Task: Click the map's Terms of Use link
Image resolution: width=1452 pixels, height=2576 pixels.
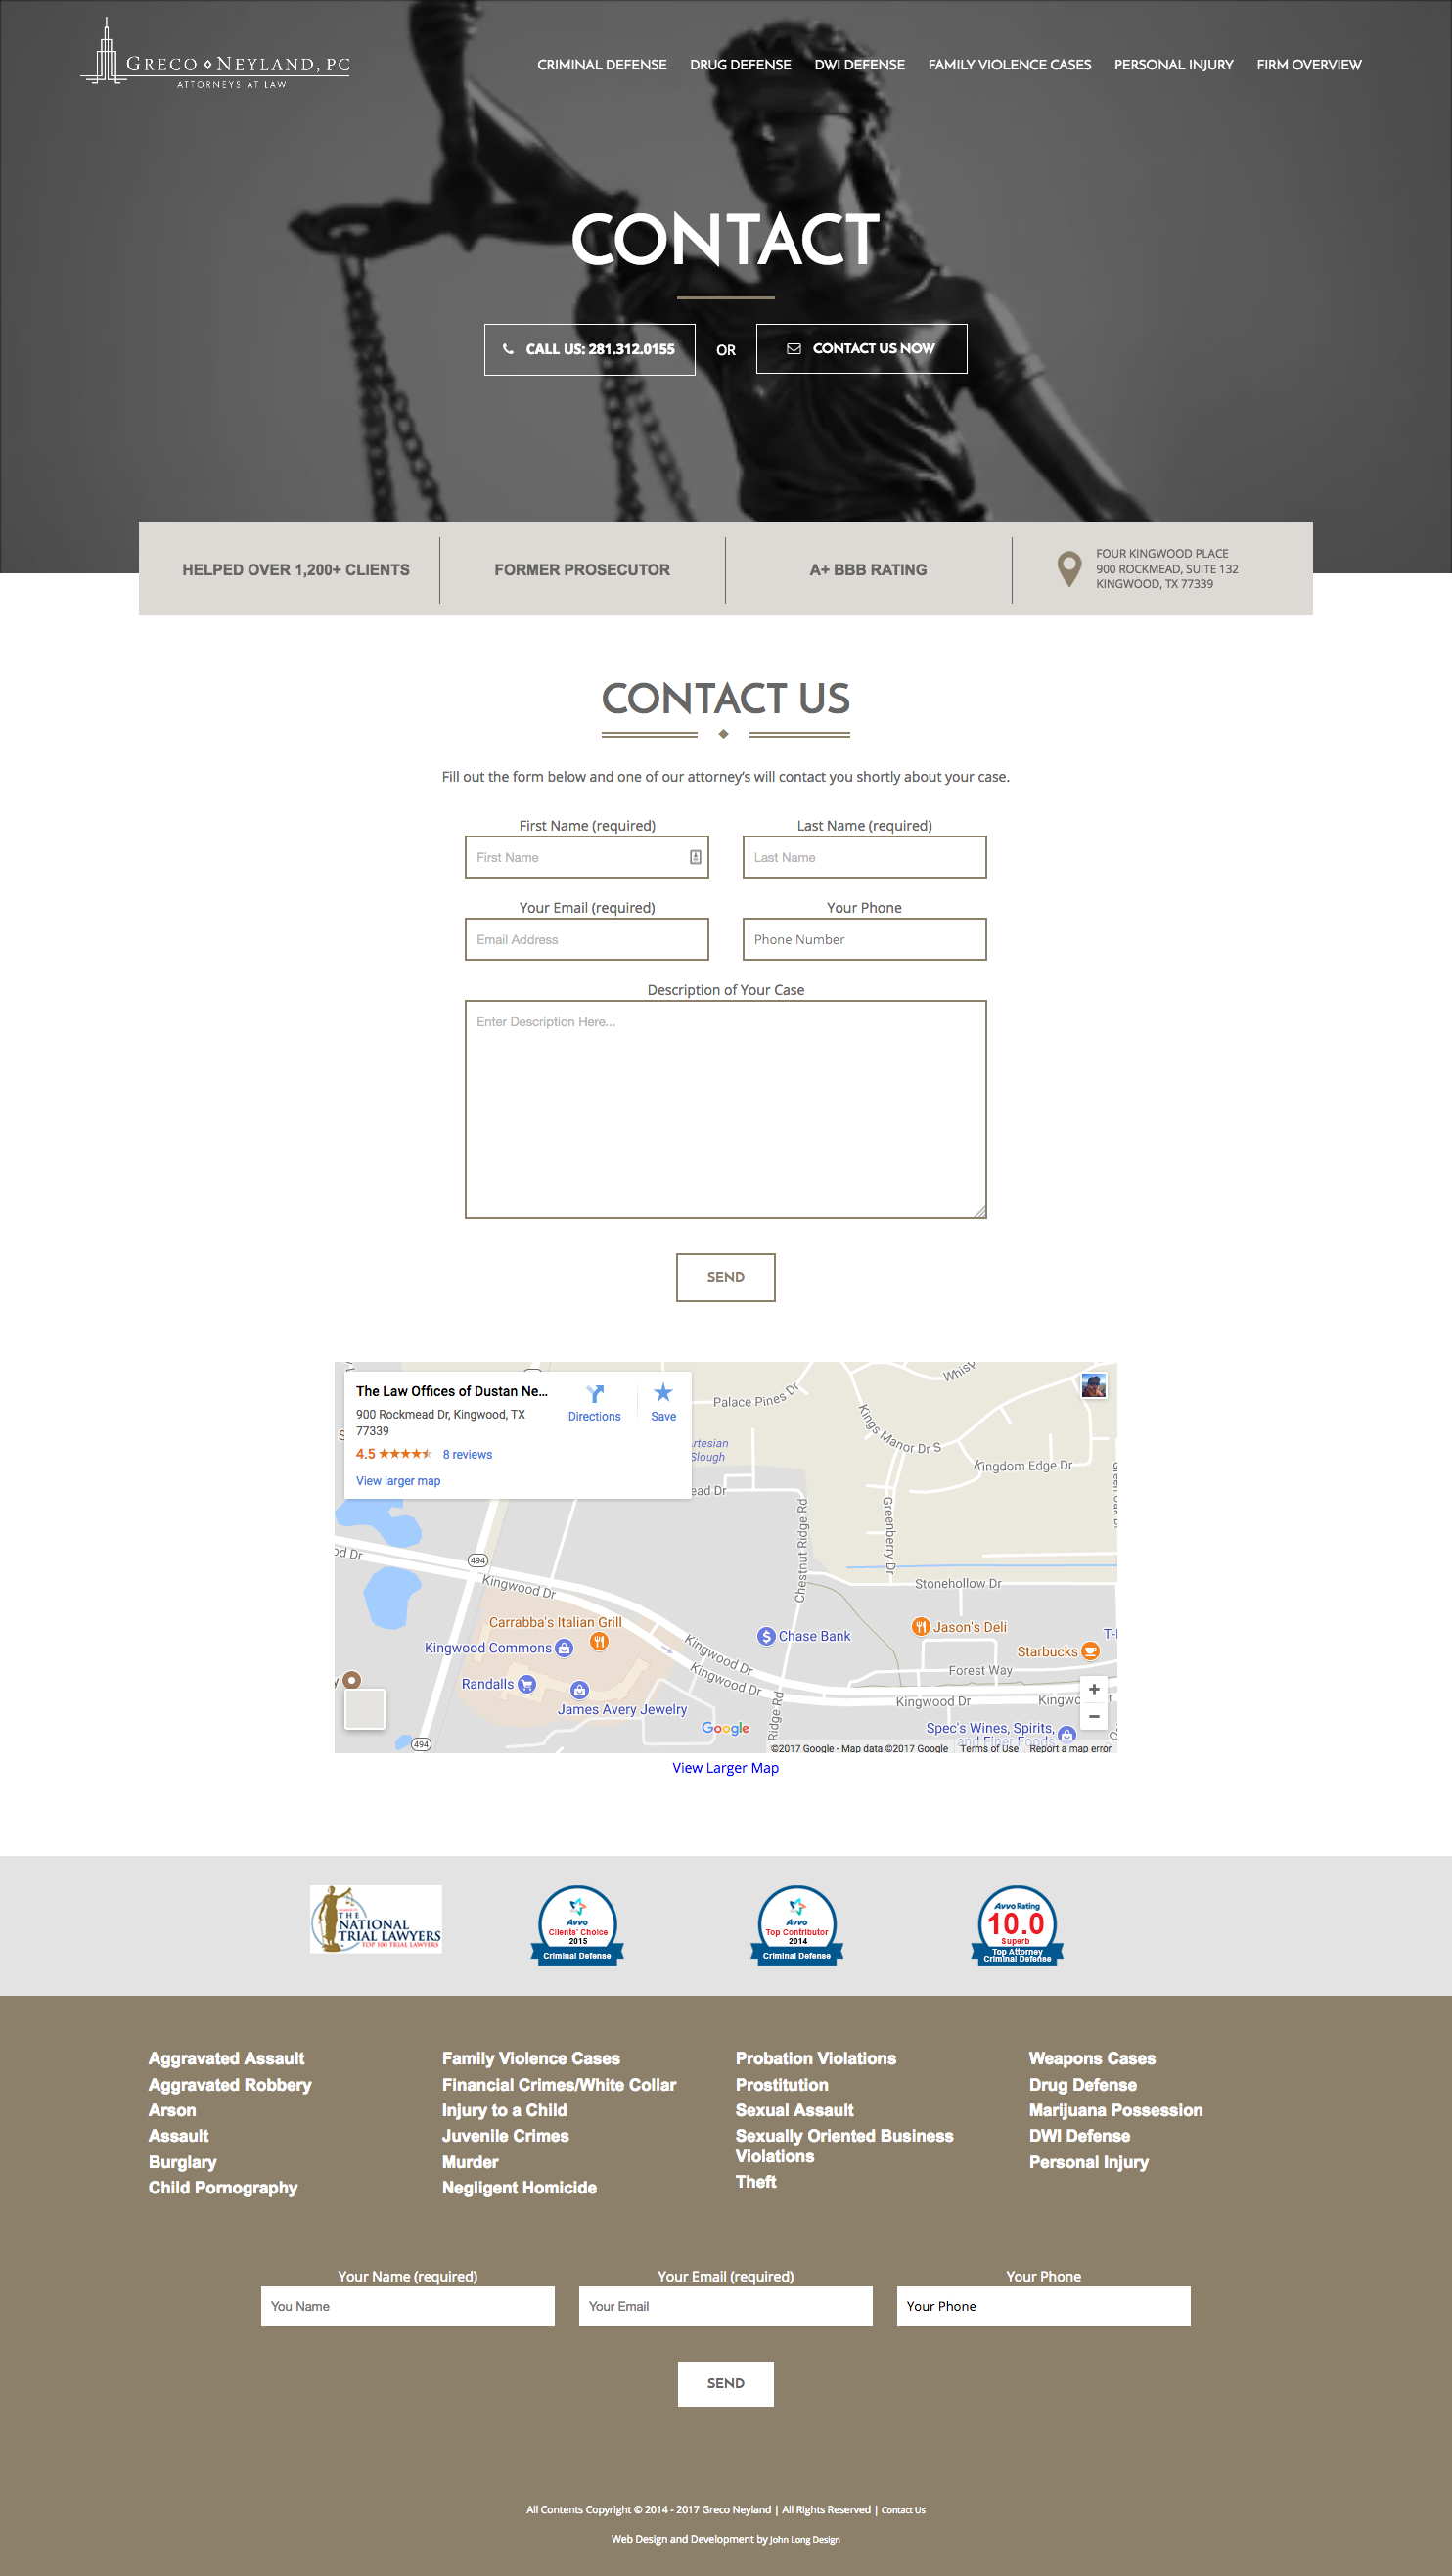Action: point(989,1748)
